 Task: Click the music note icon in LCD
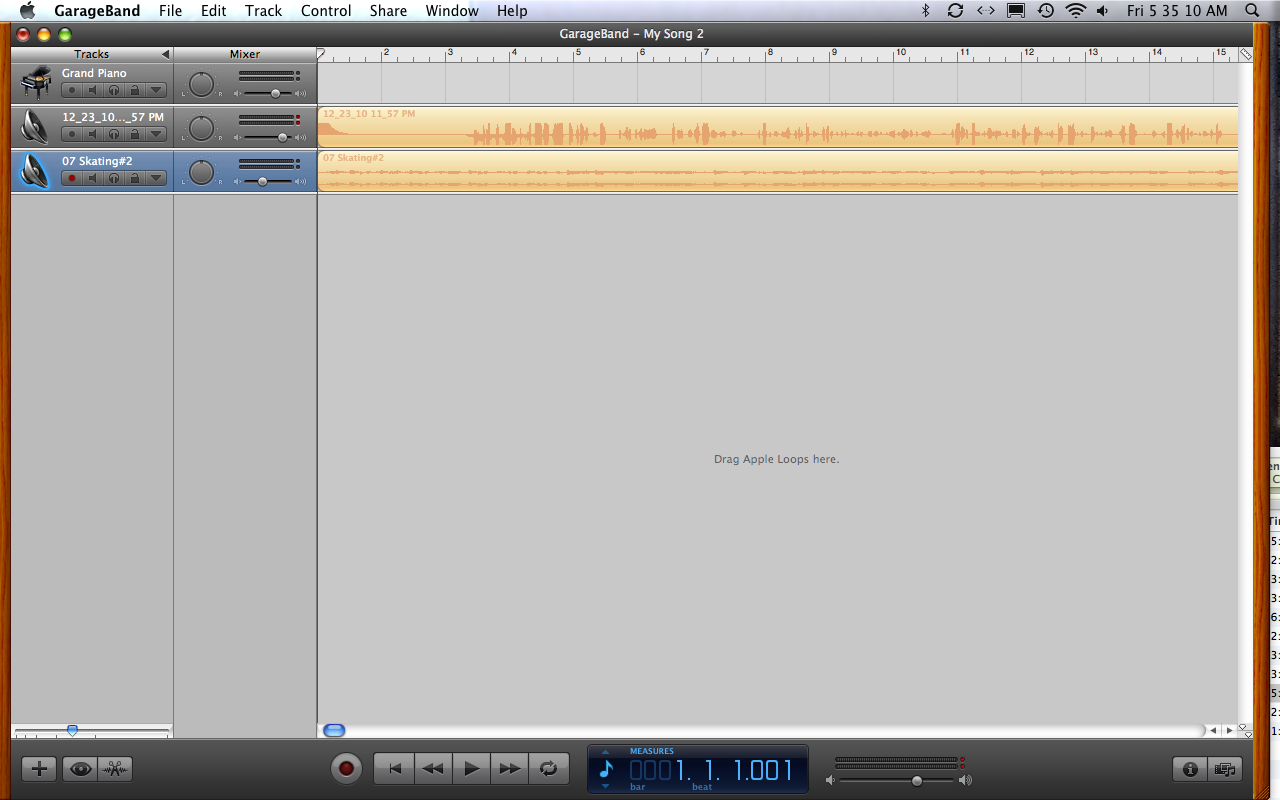point(606,769)
